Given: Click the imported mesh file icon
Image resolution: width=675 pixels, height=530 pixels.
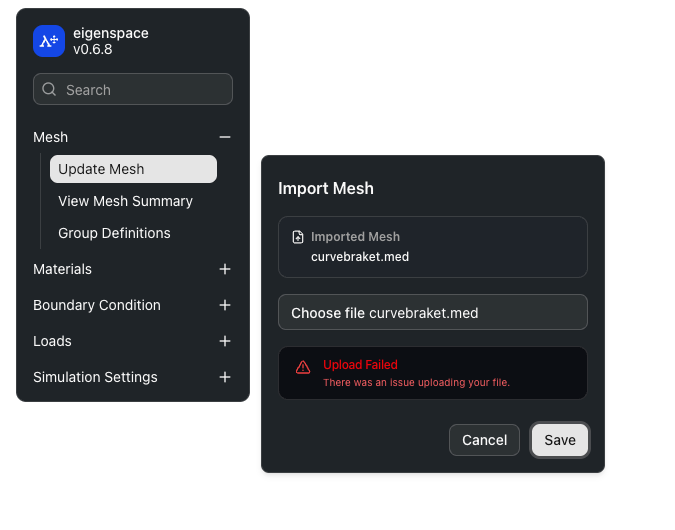Looking at the screenshot, I should 298,237.
